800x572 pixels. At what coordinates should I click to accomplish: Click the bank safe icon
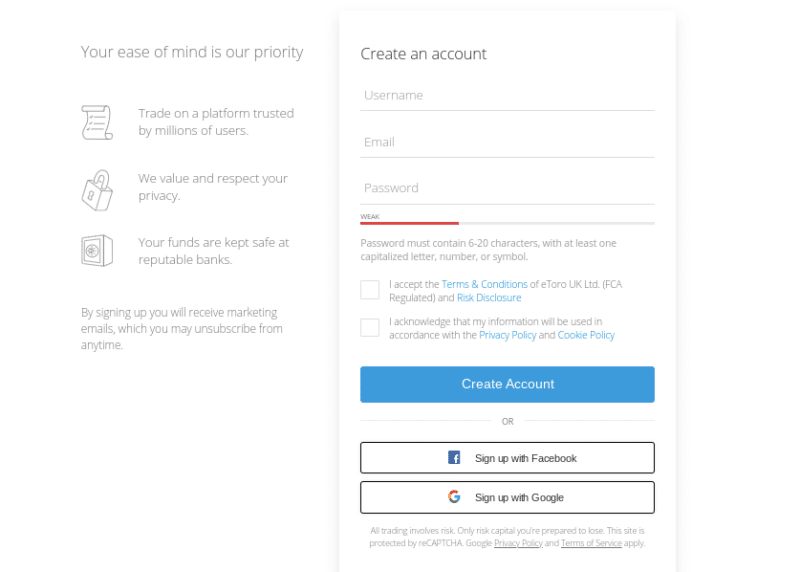[97, 251]
